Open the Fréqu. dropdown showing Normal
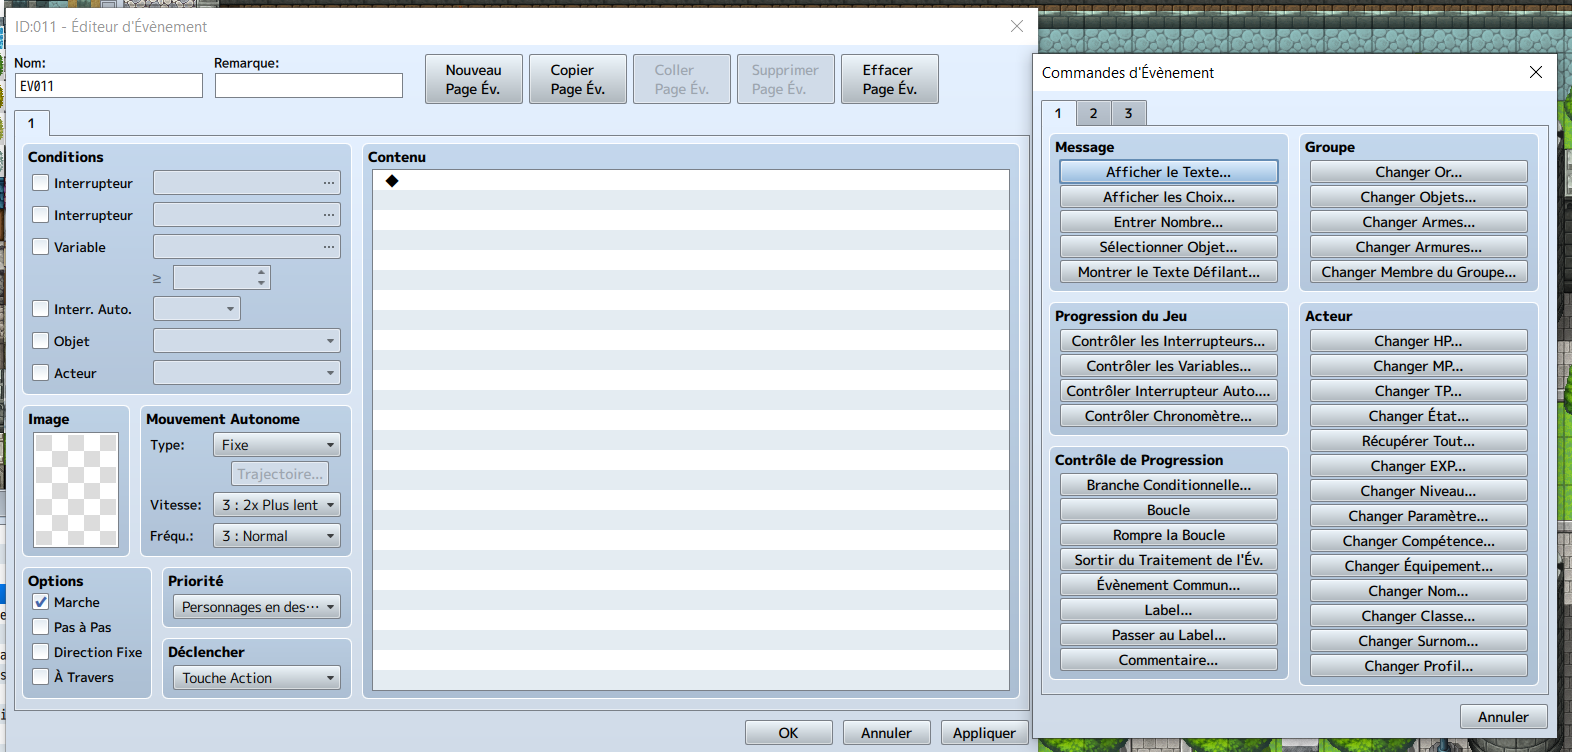The height and width of the screenshot is (752, 1572). point(277,536)
